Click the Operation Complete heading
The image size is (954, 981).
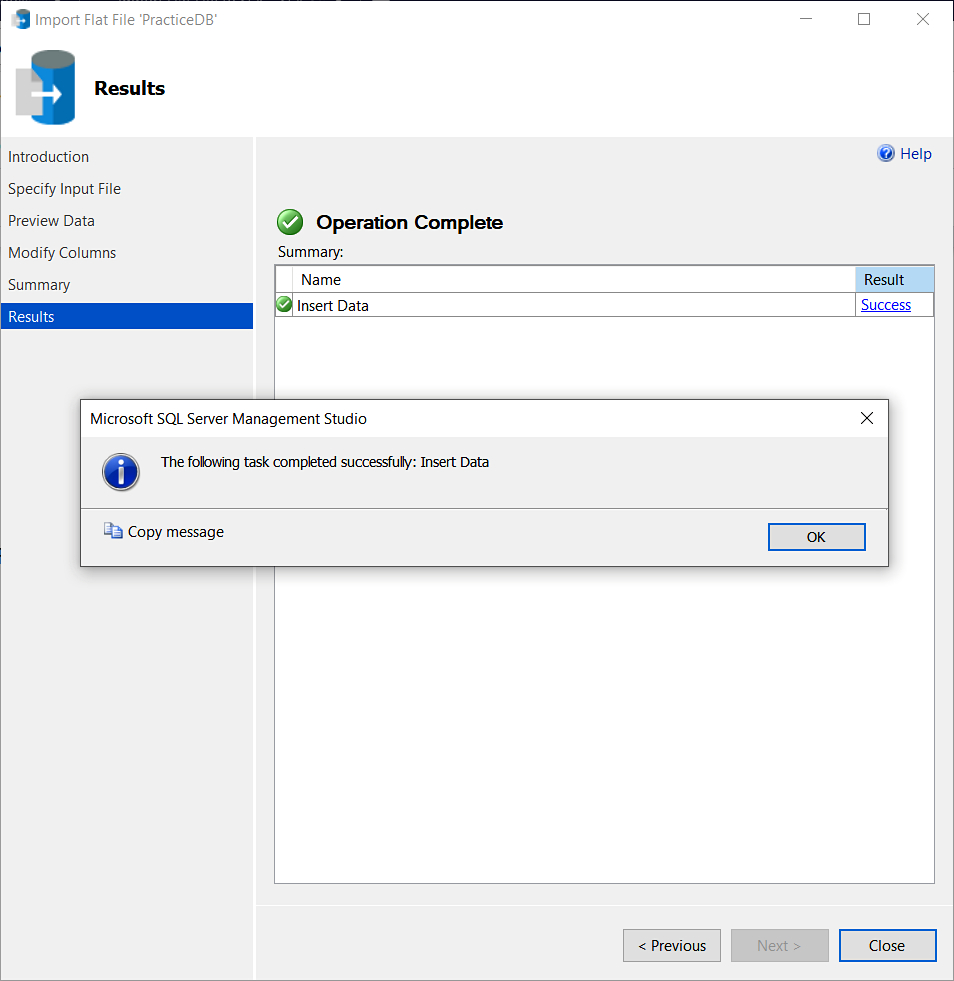coord(409,222)
